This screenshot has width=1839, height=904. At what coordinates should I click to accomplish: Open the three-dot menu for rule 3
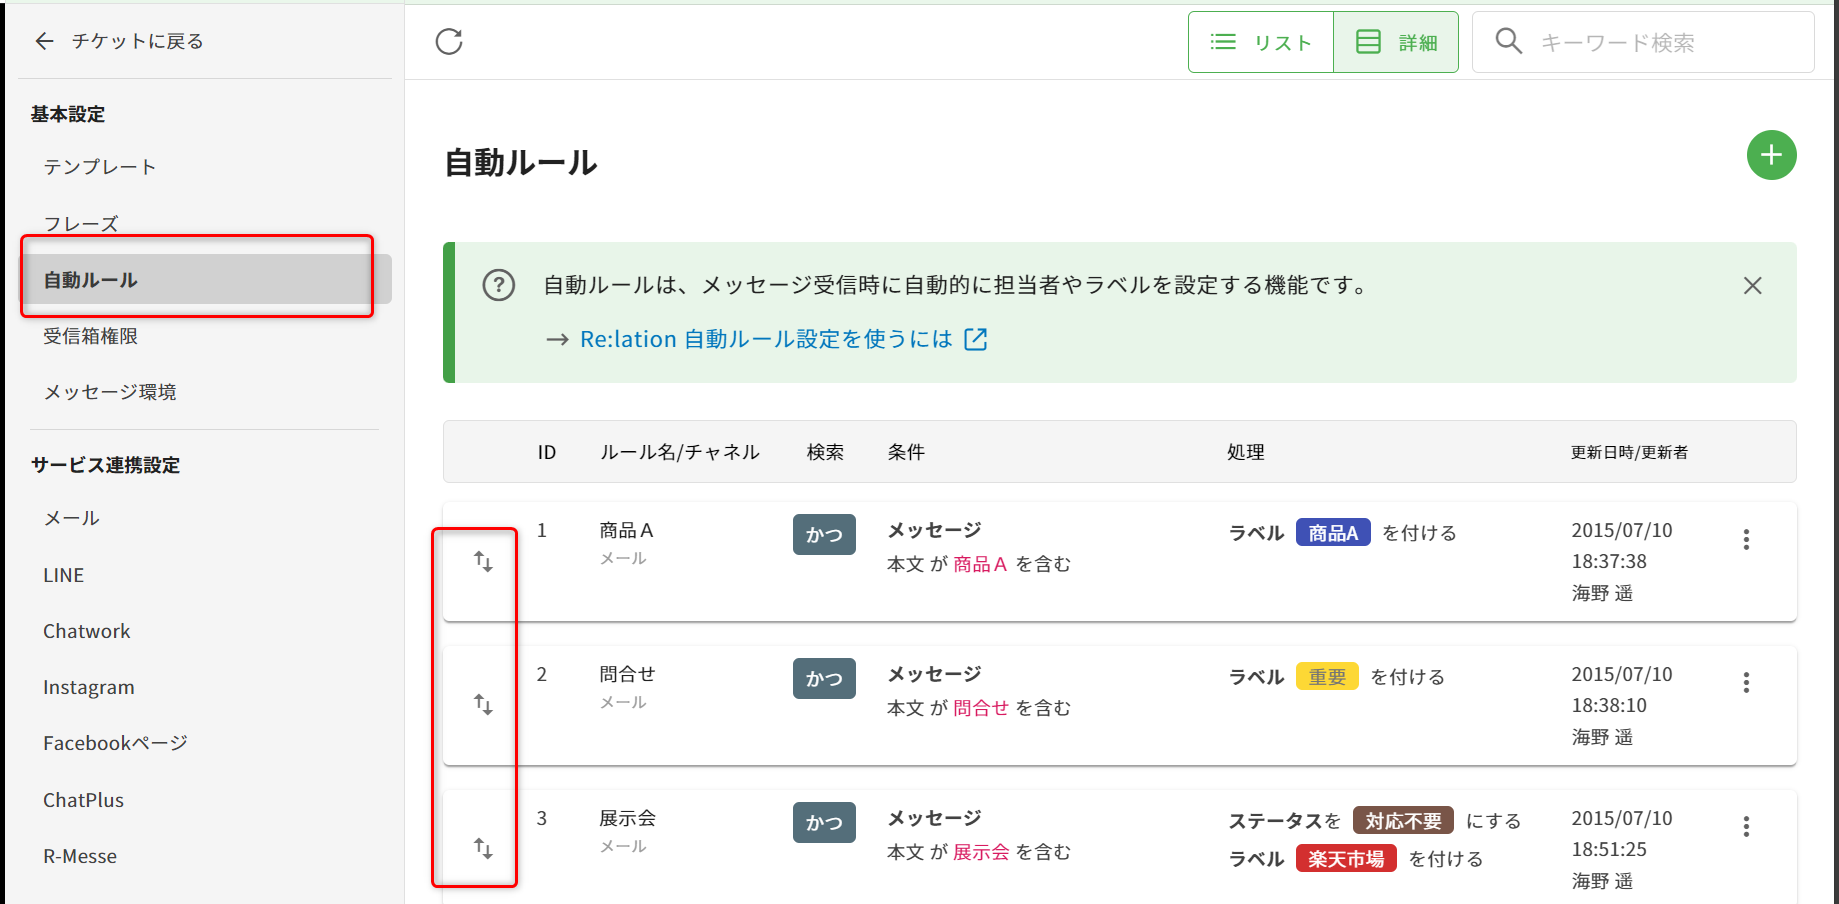click(x=1746, y=827)
